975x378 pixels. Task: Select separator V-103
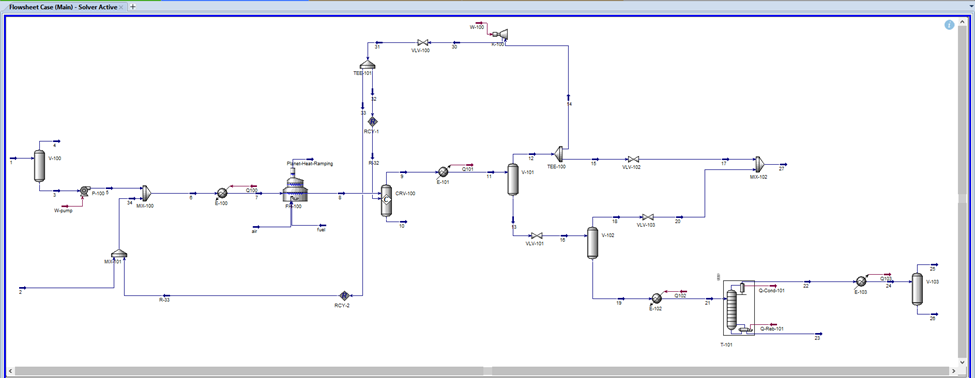(x=917, y=288)
